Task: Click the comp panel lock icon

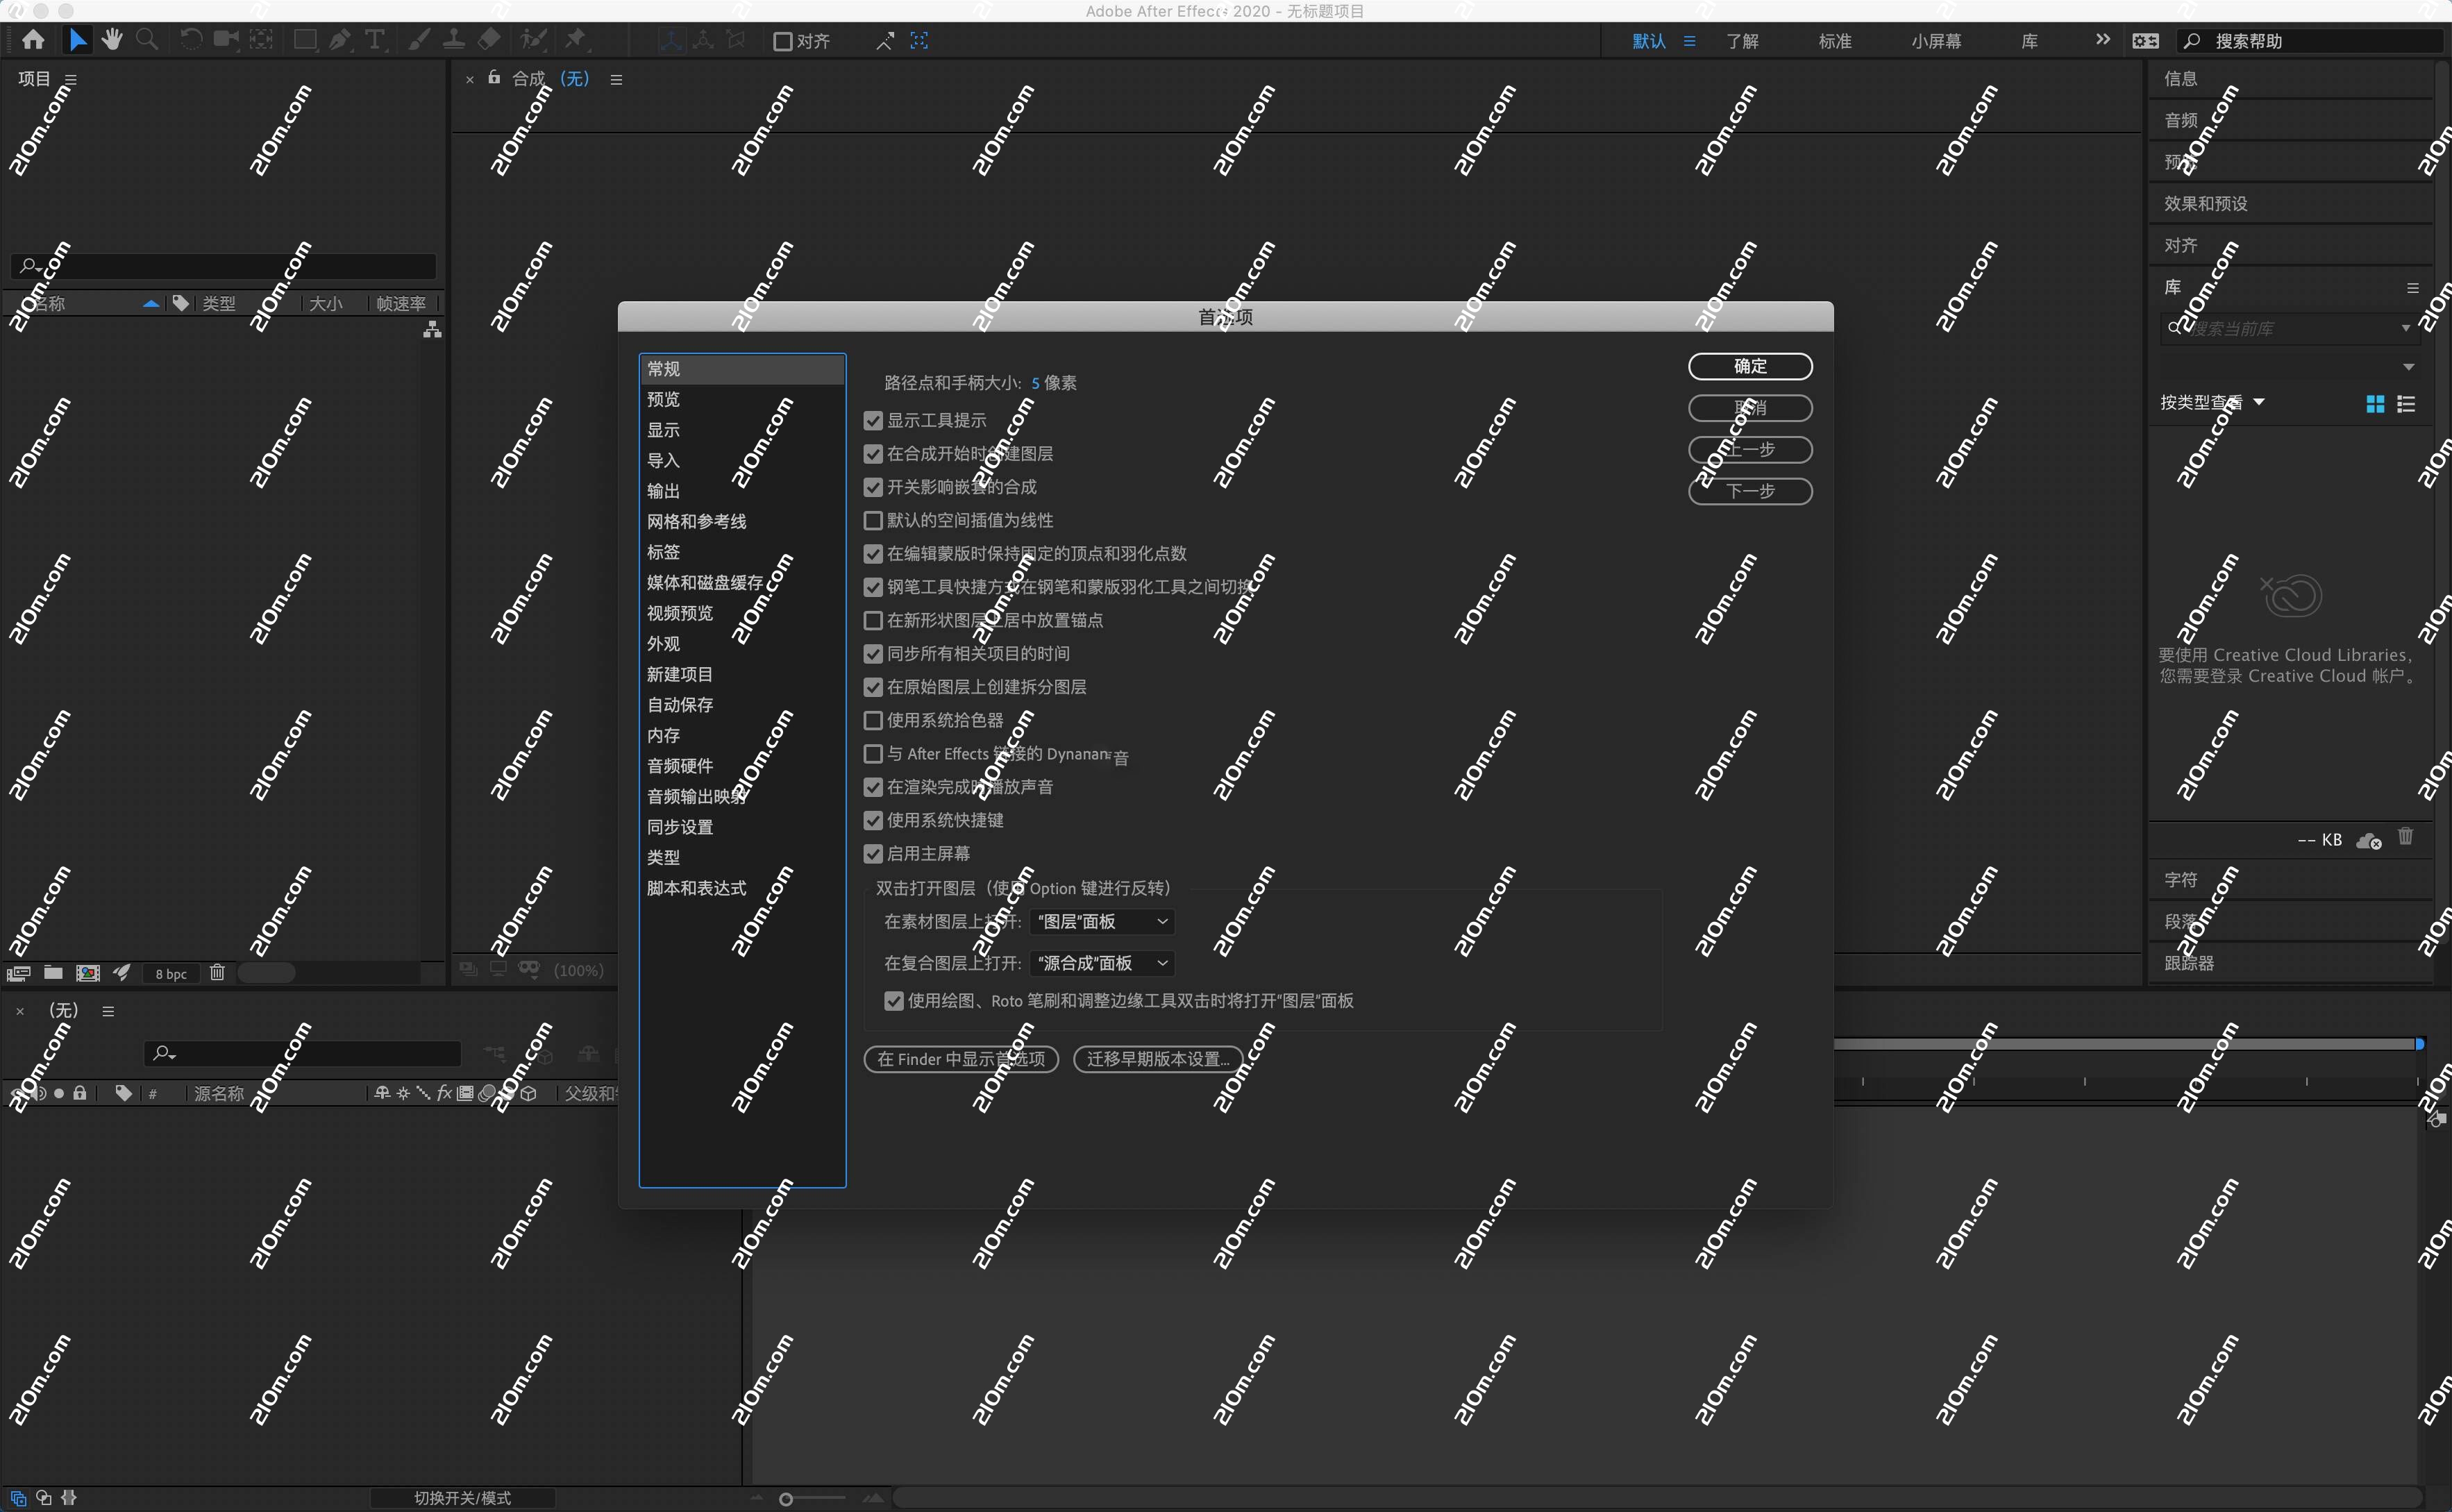Action: click(494, 77)
